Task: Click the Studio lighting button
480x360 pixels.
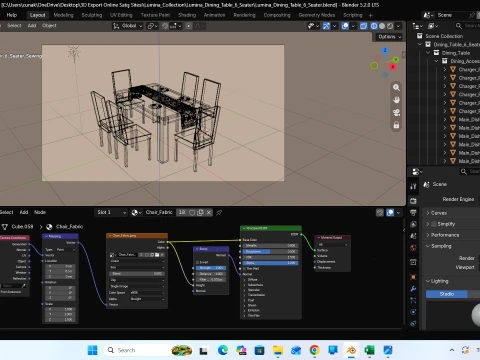Action: tap(447, 294)
